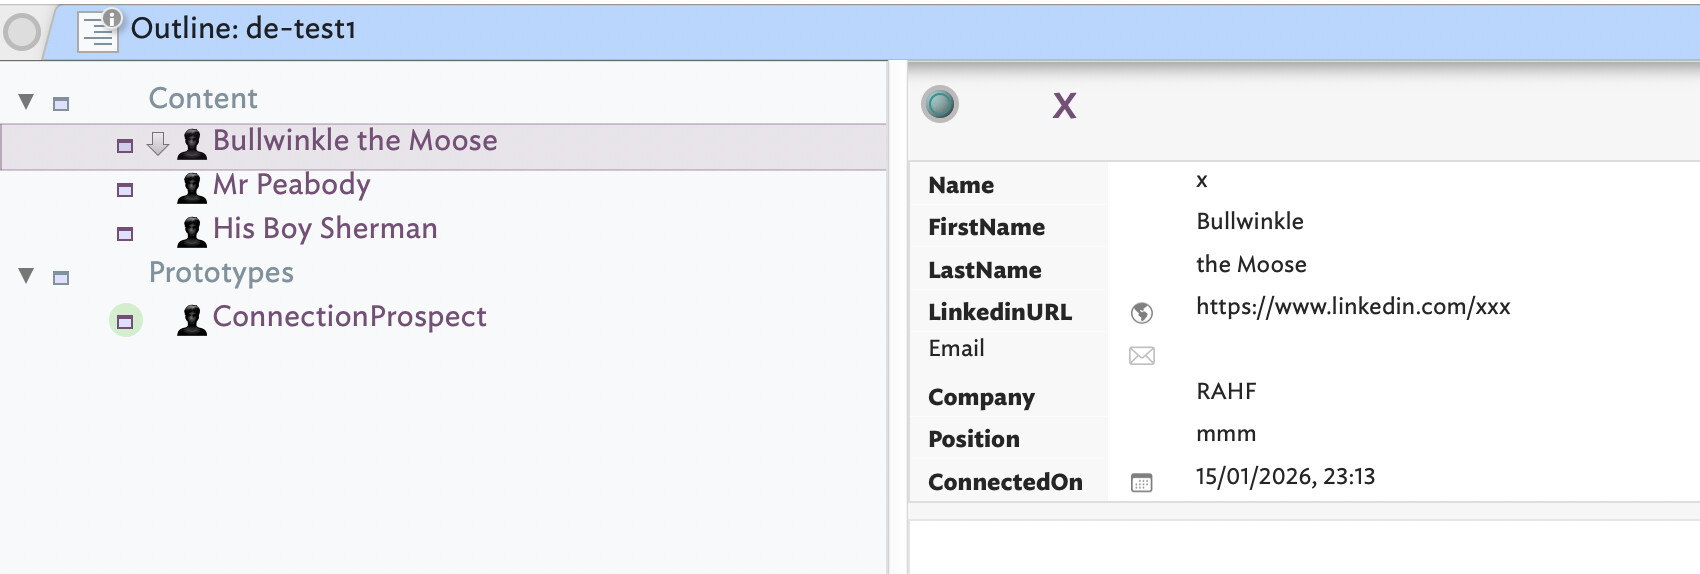Viewport: 1700px width, 574px height.
Task: Collapse the Content container
Action: pos(27,102)
